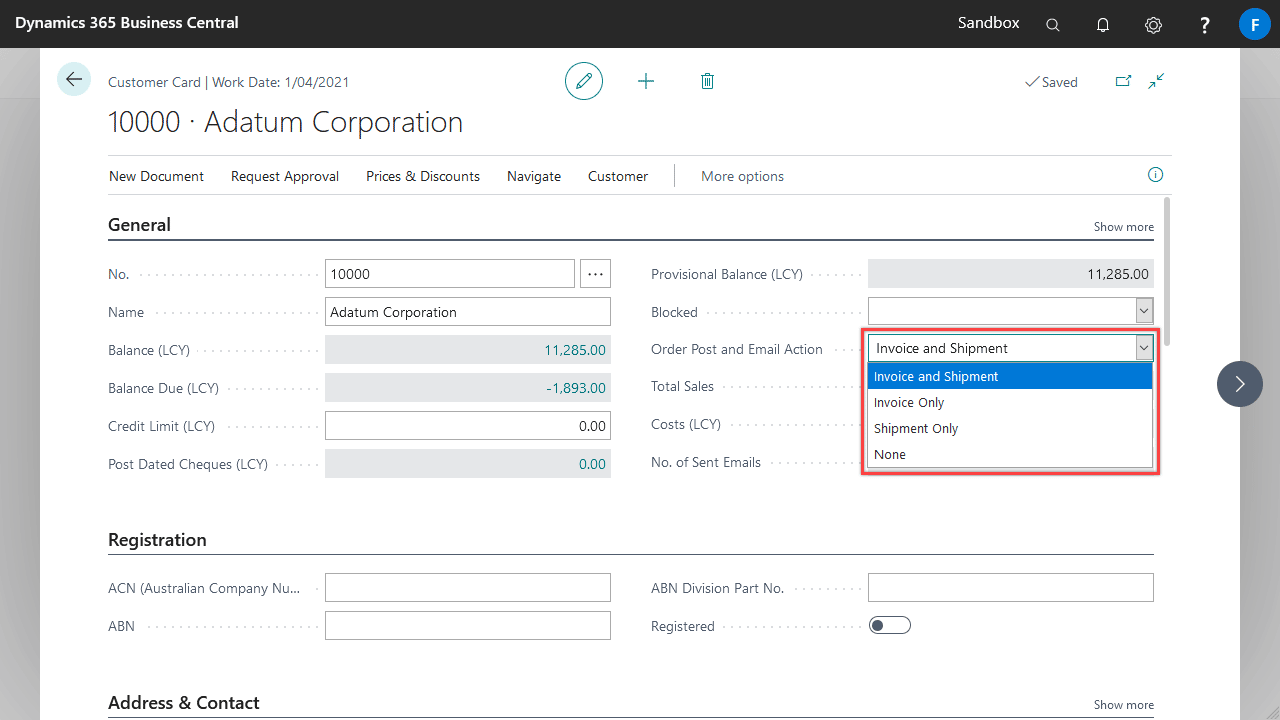Viewport: 1280px width, 720px height.
Task: Click the No. input field
Action: pos(450,273)
